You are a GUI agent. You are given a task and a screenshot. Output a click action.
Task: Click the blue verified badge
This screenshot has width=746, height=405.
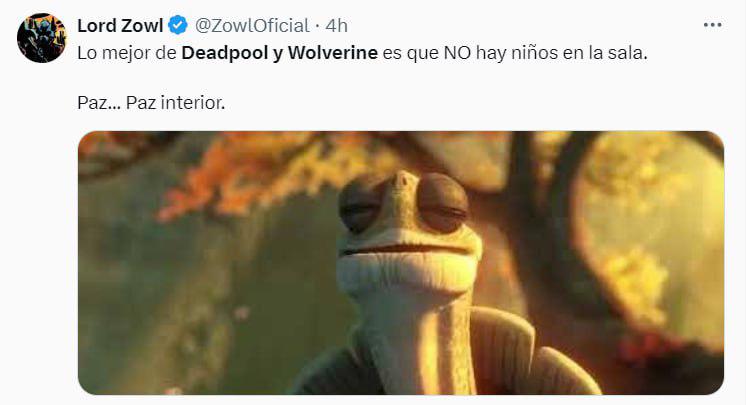pos(178,25)
